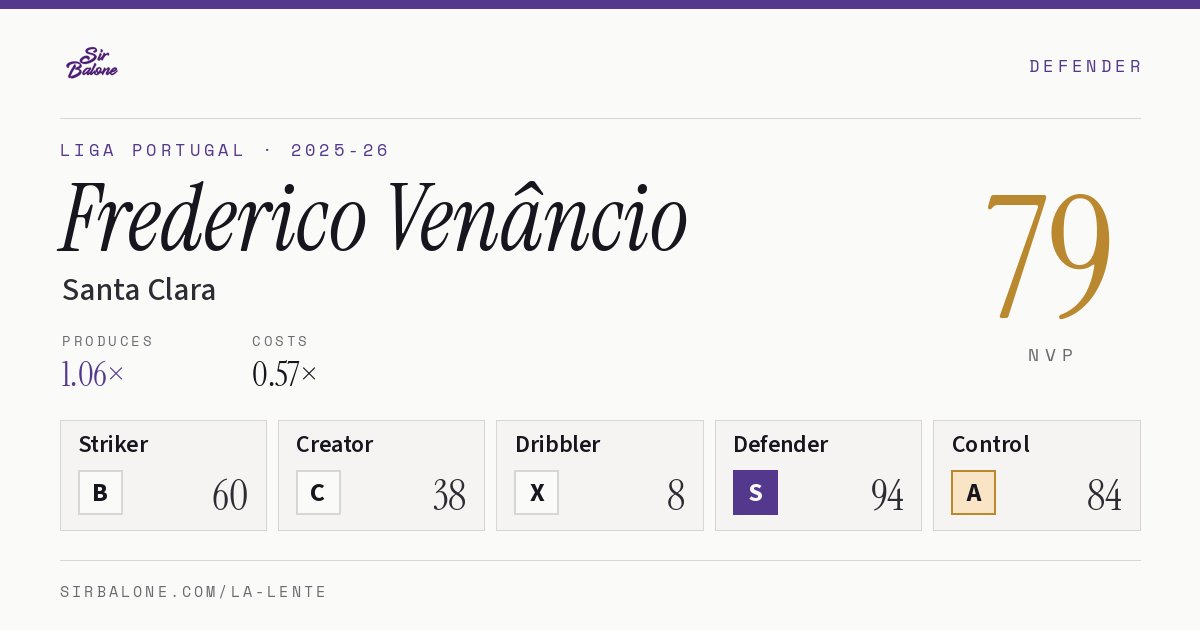Select the X grade badge under Dribbler
Screen dimensions: 1200x630
537,492
